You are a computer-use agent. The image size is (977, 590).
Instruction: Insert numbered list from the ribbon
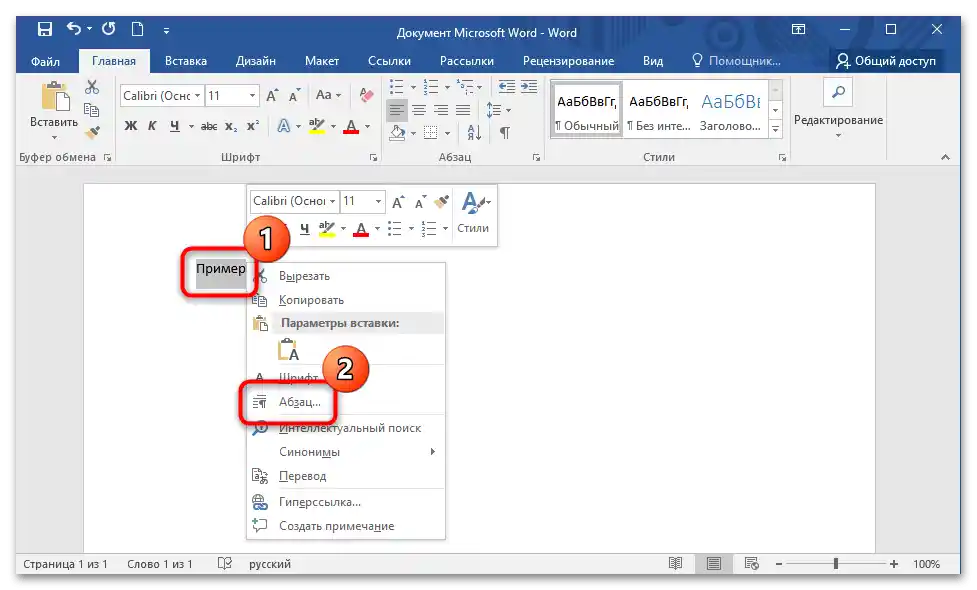(431, 87)
